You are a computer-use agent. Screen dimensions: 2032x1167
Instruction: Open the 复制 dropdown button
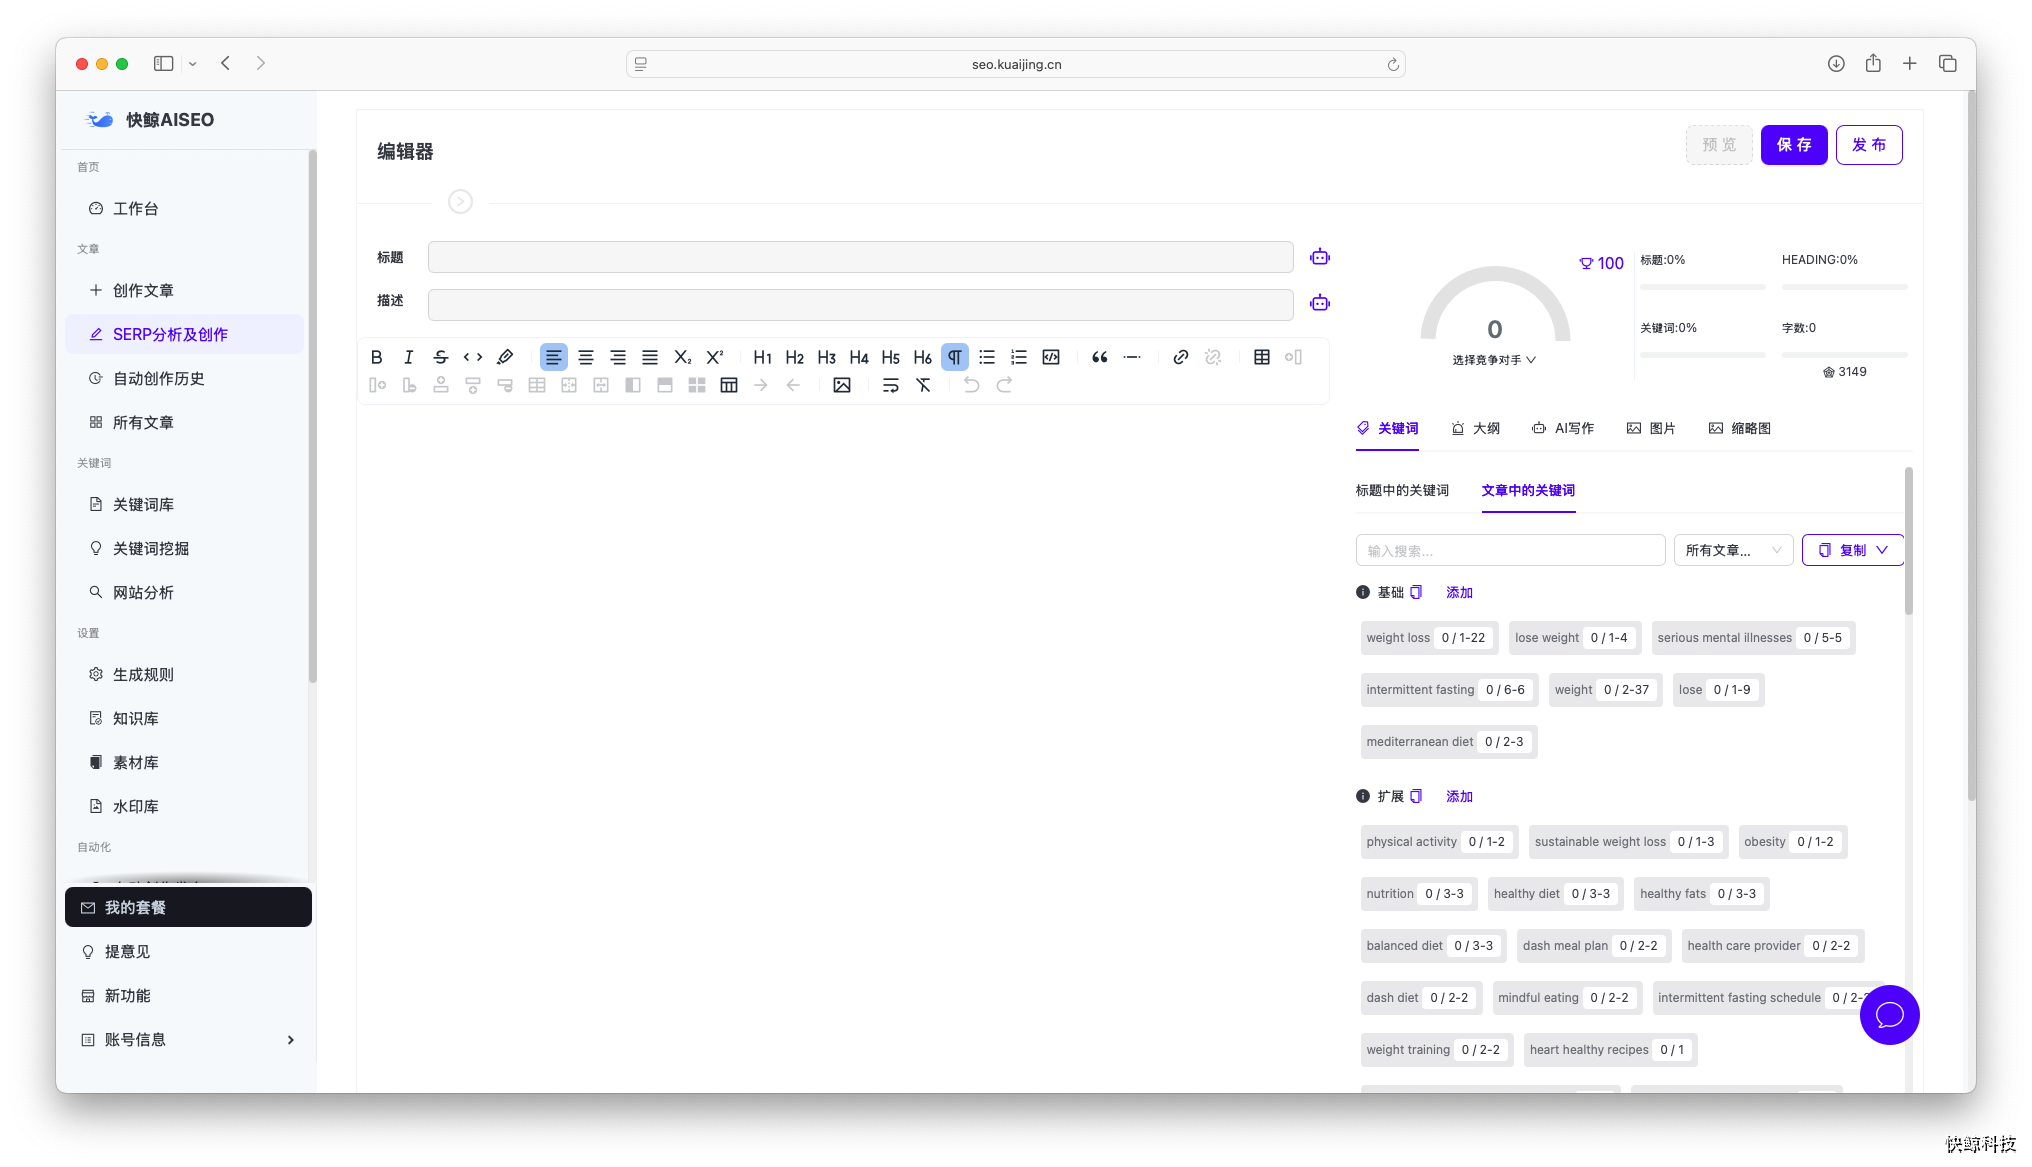(x=1852, y=550)
